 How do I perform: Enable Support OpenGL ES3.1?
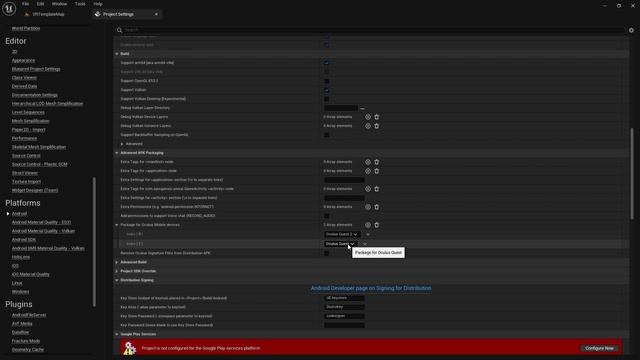point(327,81)
